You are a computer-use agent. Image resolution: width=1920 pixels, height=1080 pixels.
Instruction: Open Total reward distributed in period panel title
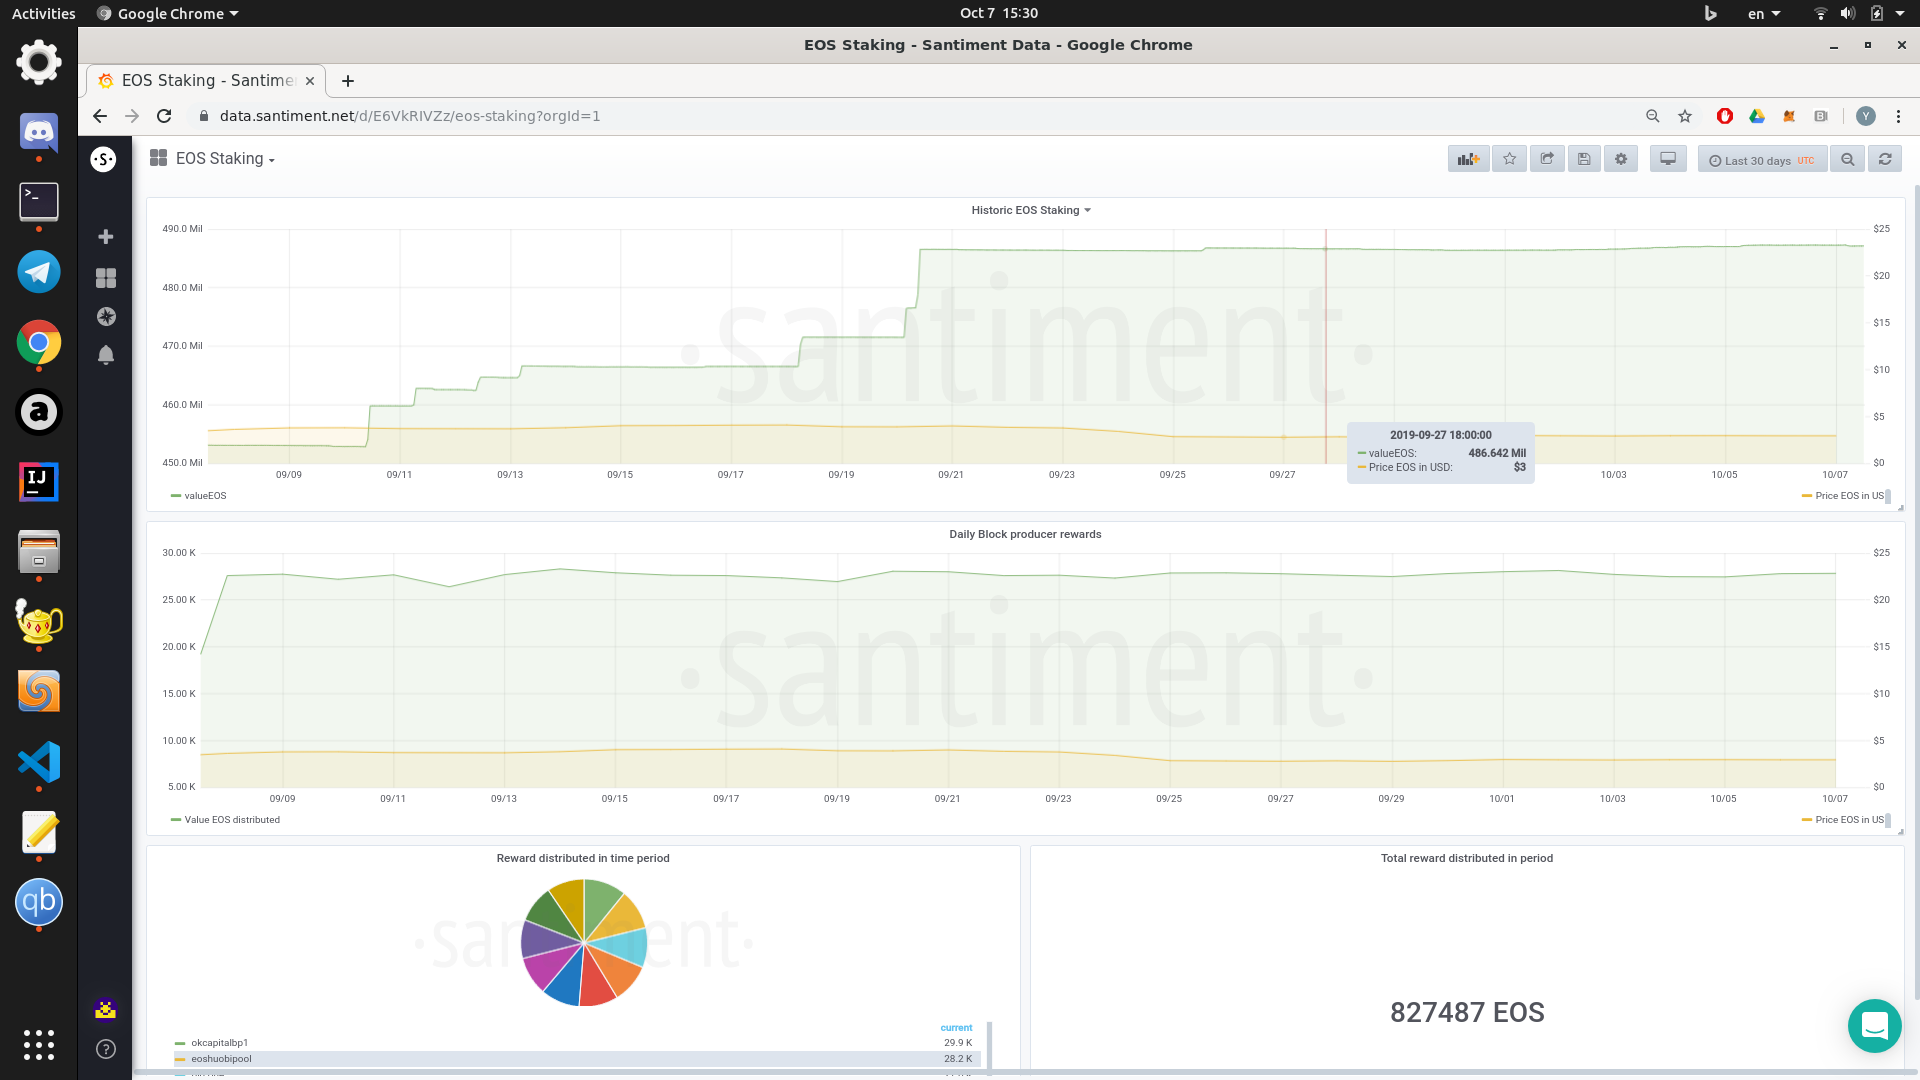click(x=1467, y=858)
